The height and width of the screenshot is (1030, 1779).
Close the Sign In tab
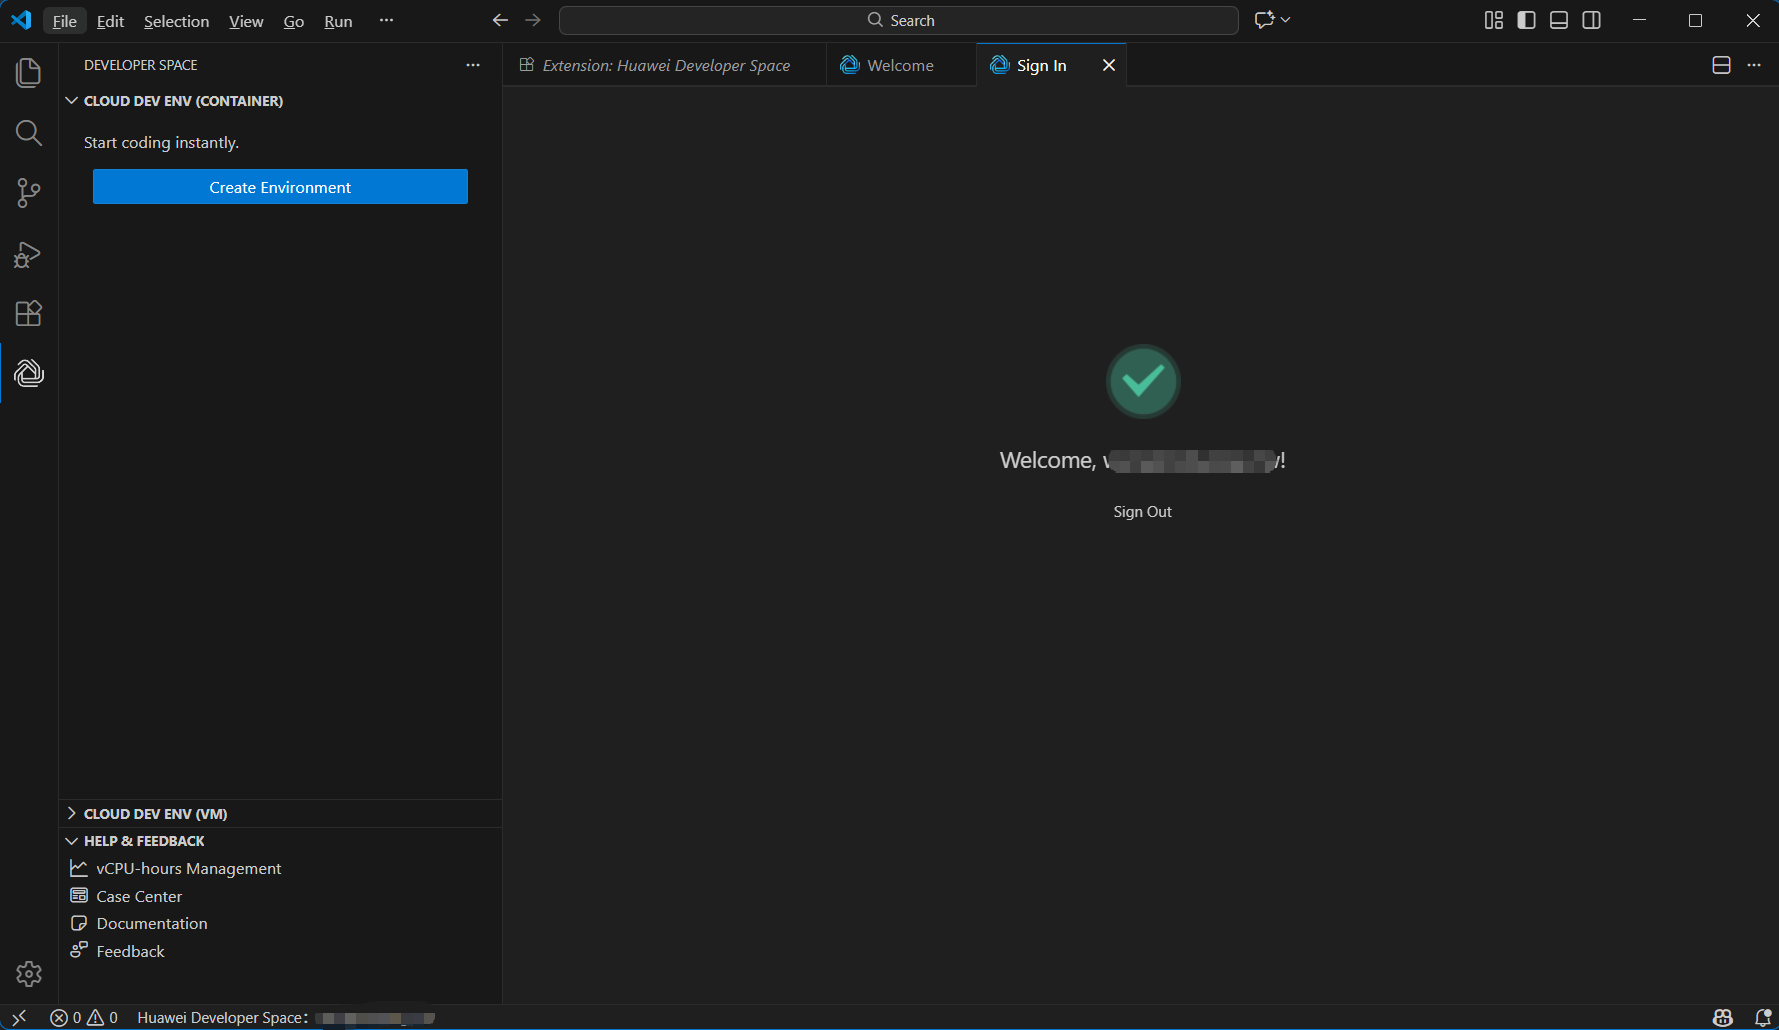(x=1108, y=65)
